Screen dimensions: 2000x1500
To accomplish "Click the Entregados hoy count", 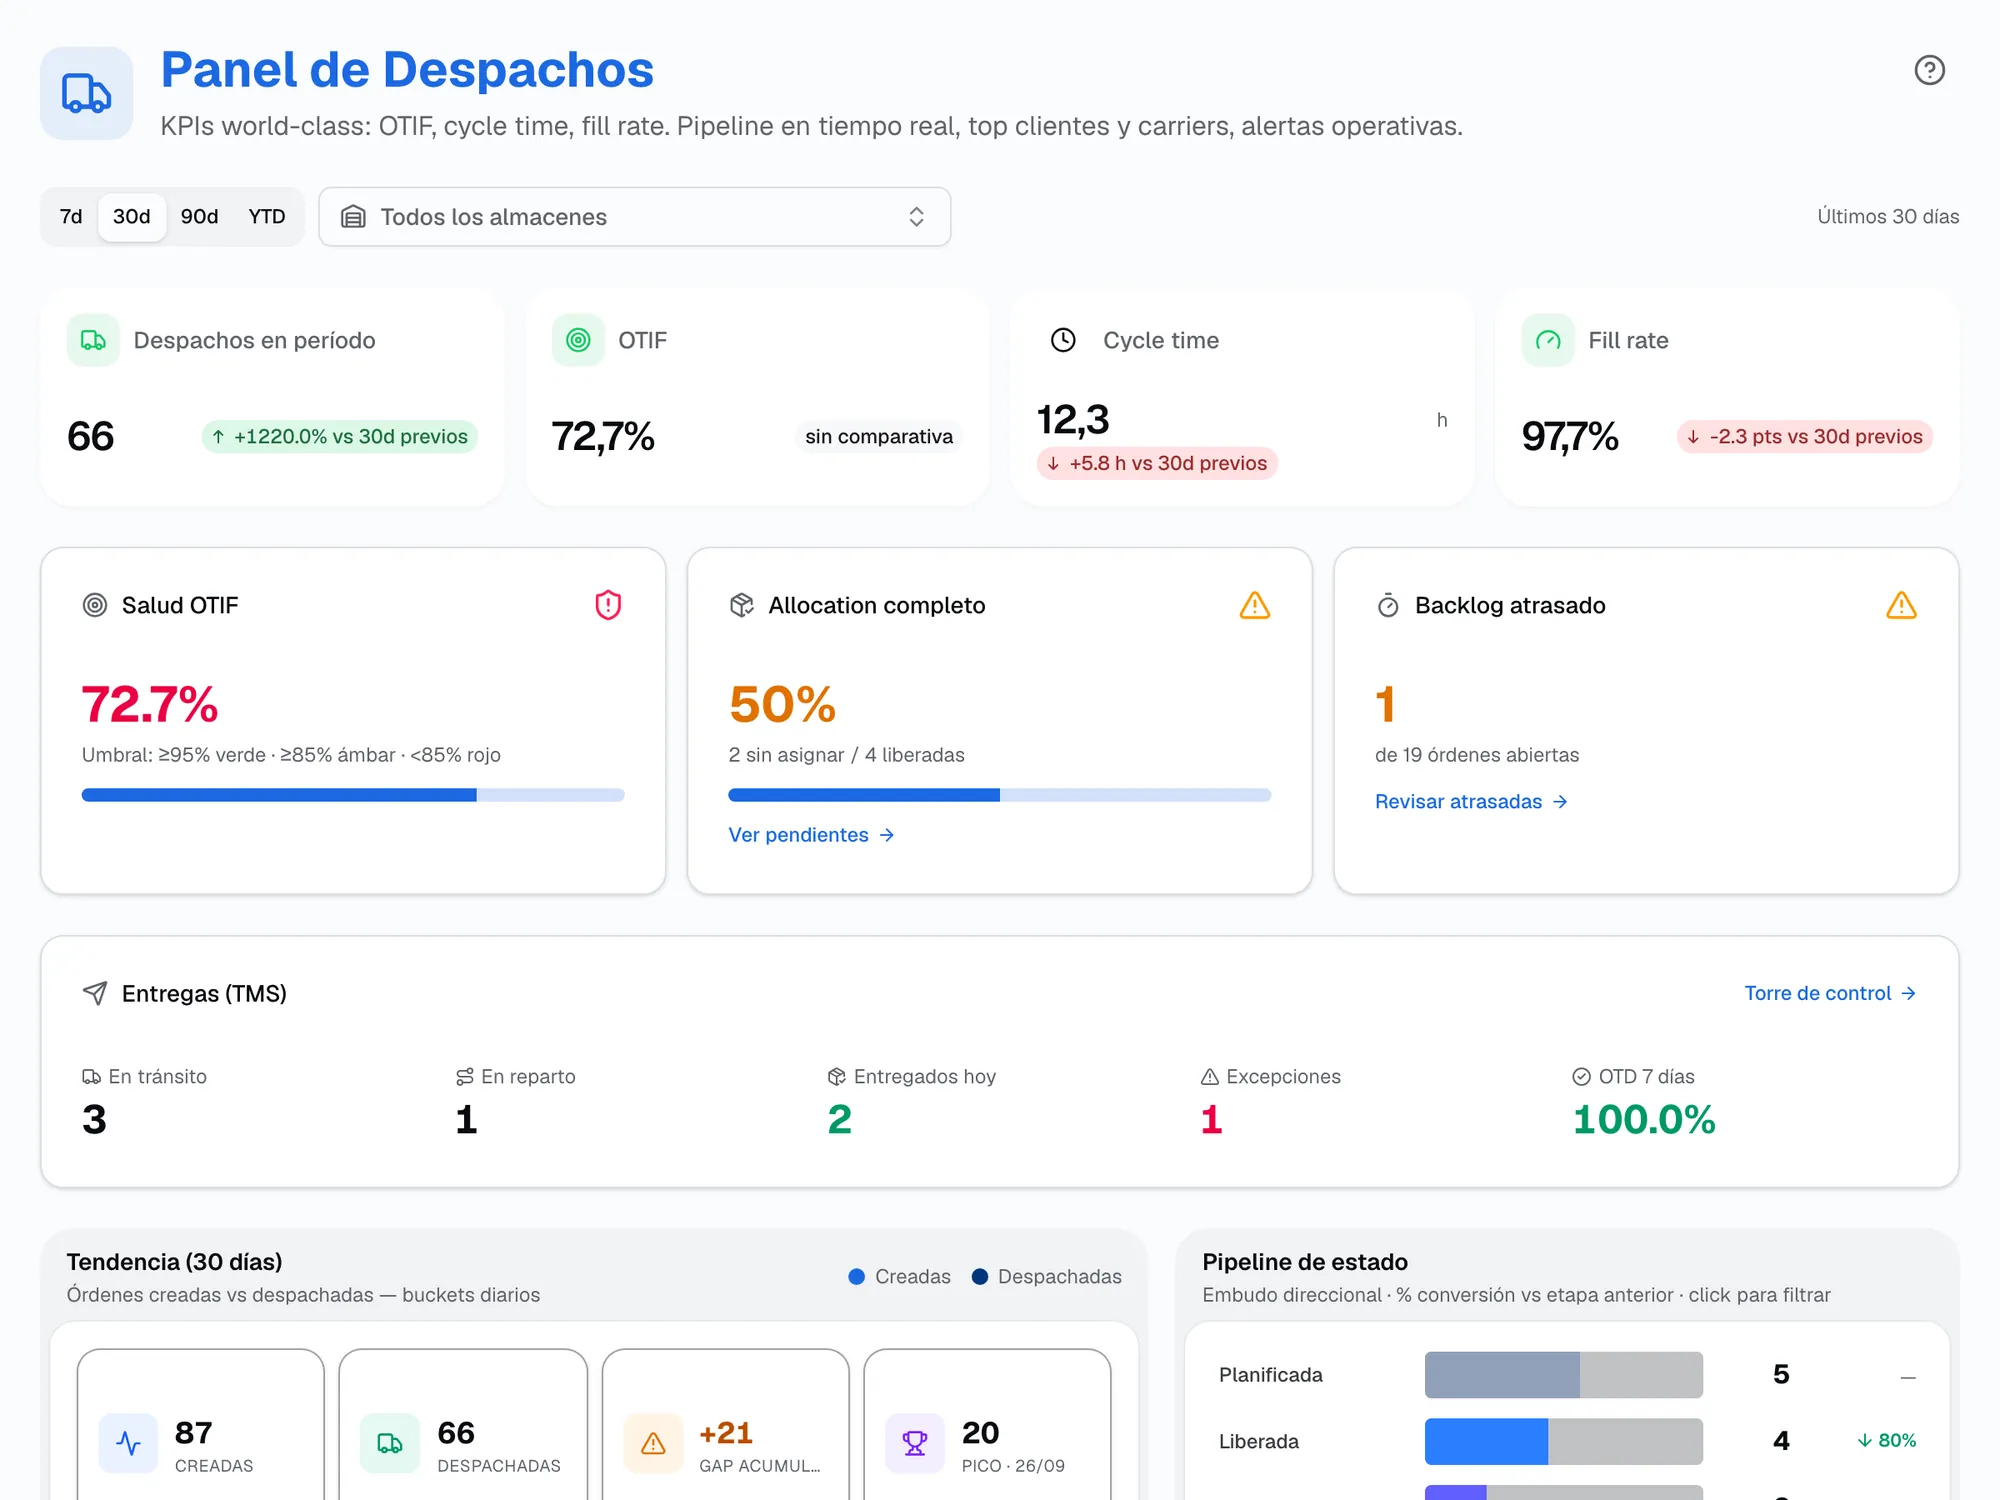I will (x=840, y=1120).
